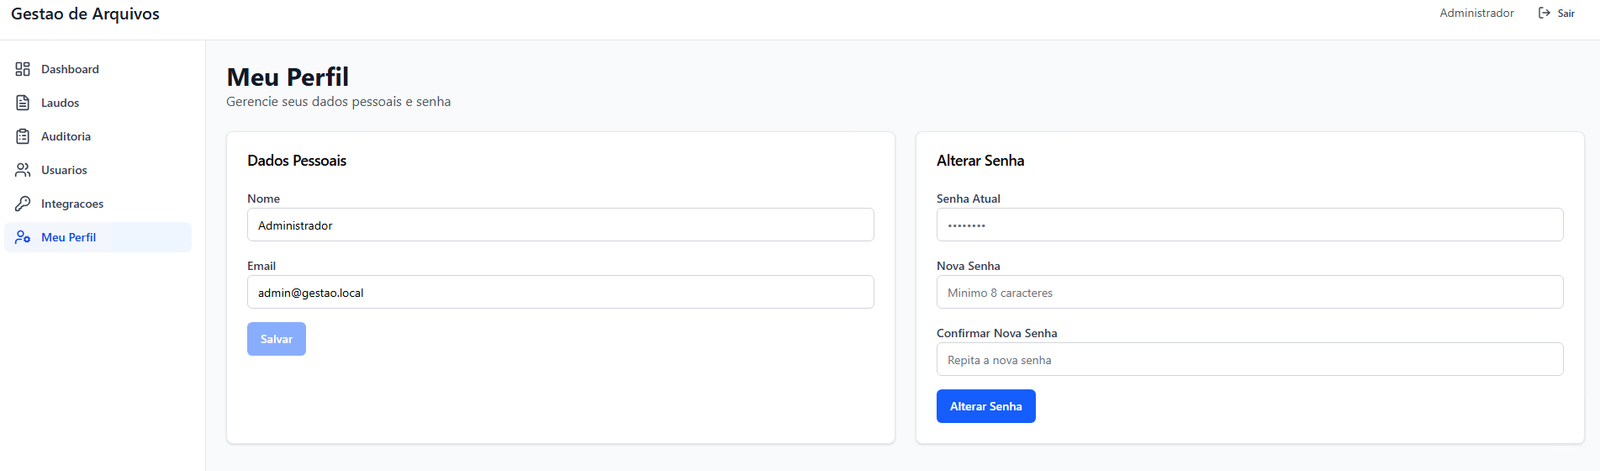The width and height of the screenshot is (1600, 471).
Task: Focus the Nome input field
Action: click(x=560, y=225)
